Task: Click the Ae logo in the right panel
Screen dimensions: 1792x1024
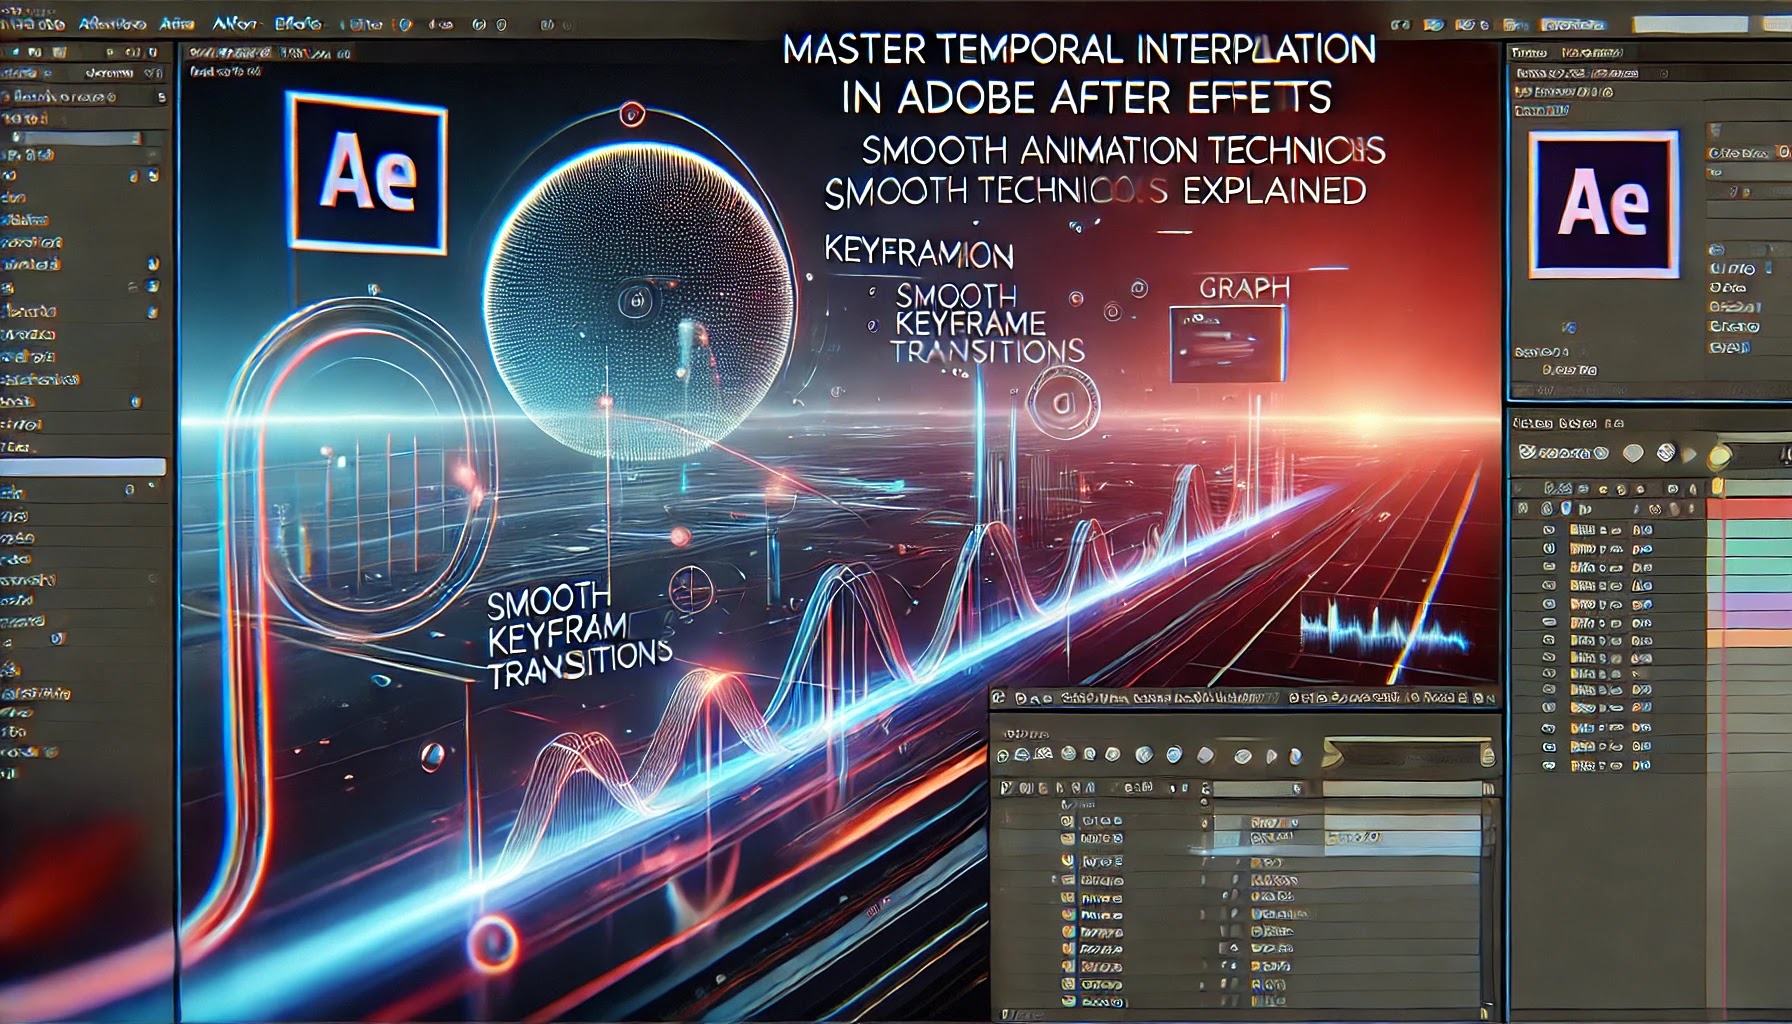Action: coord(1603,203)
